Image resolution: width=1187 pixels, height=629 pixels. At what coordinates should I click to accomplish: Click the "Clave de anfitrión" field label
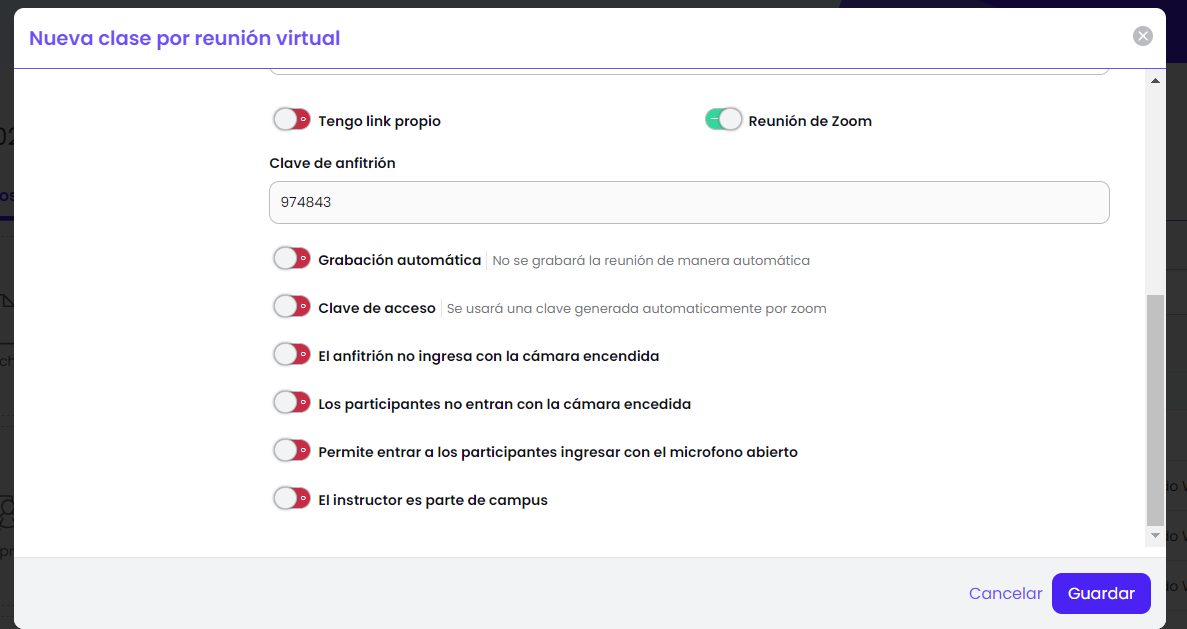point(332,163)
